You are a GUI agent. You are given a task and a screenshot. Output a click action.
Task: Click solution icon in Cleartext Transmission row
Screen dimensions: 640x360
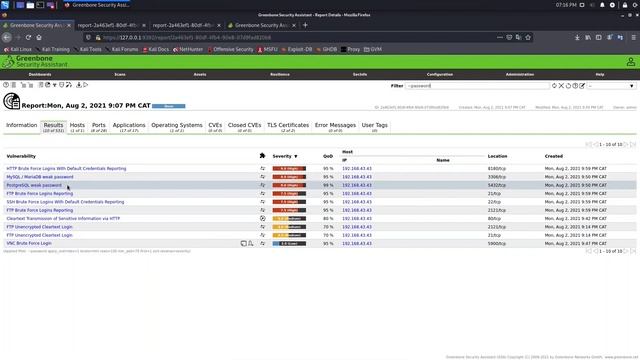(262, 218)
